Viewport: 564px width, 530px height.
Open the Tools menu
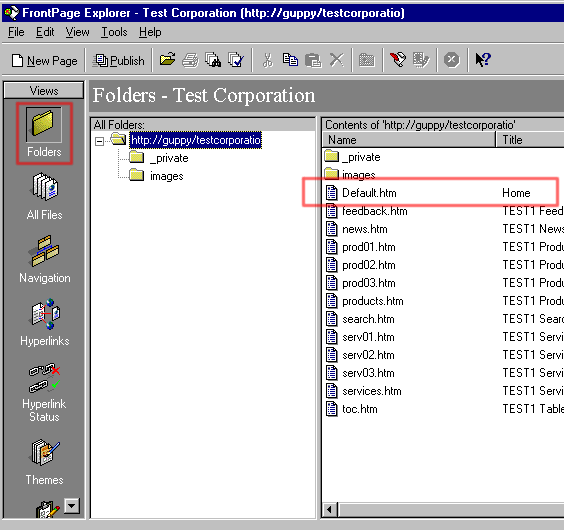[x=114, y=32]
